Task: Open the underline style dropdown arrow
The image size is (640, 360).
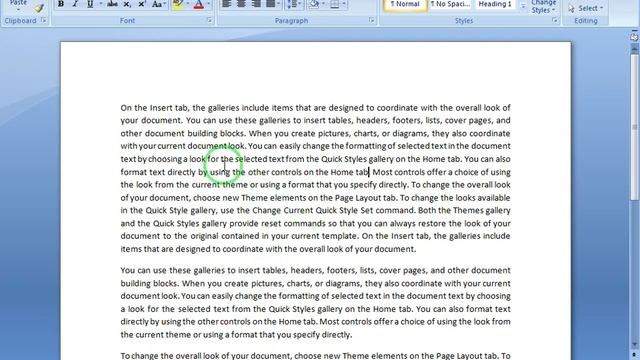Action: coord(101,4)
